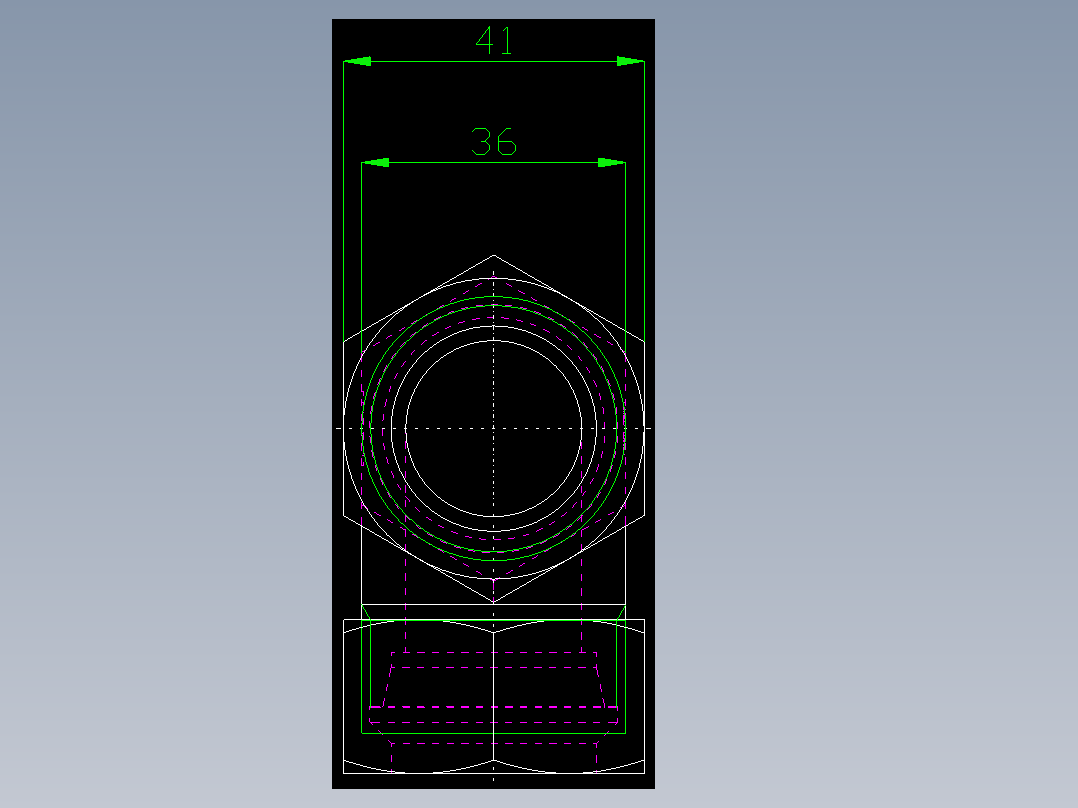Click the CAD drawing thumbnail preview
The image size is (1078, 808).
pos(493,404)
